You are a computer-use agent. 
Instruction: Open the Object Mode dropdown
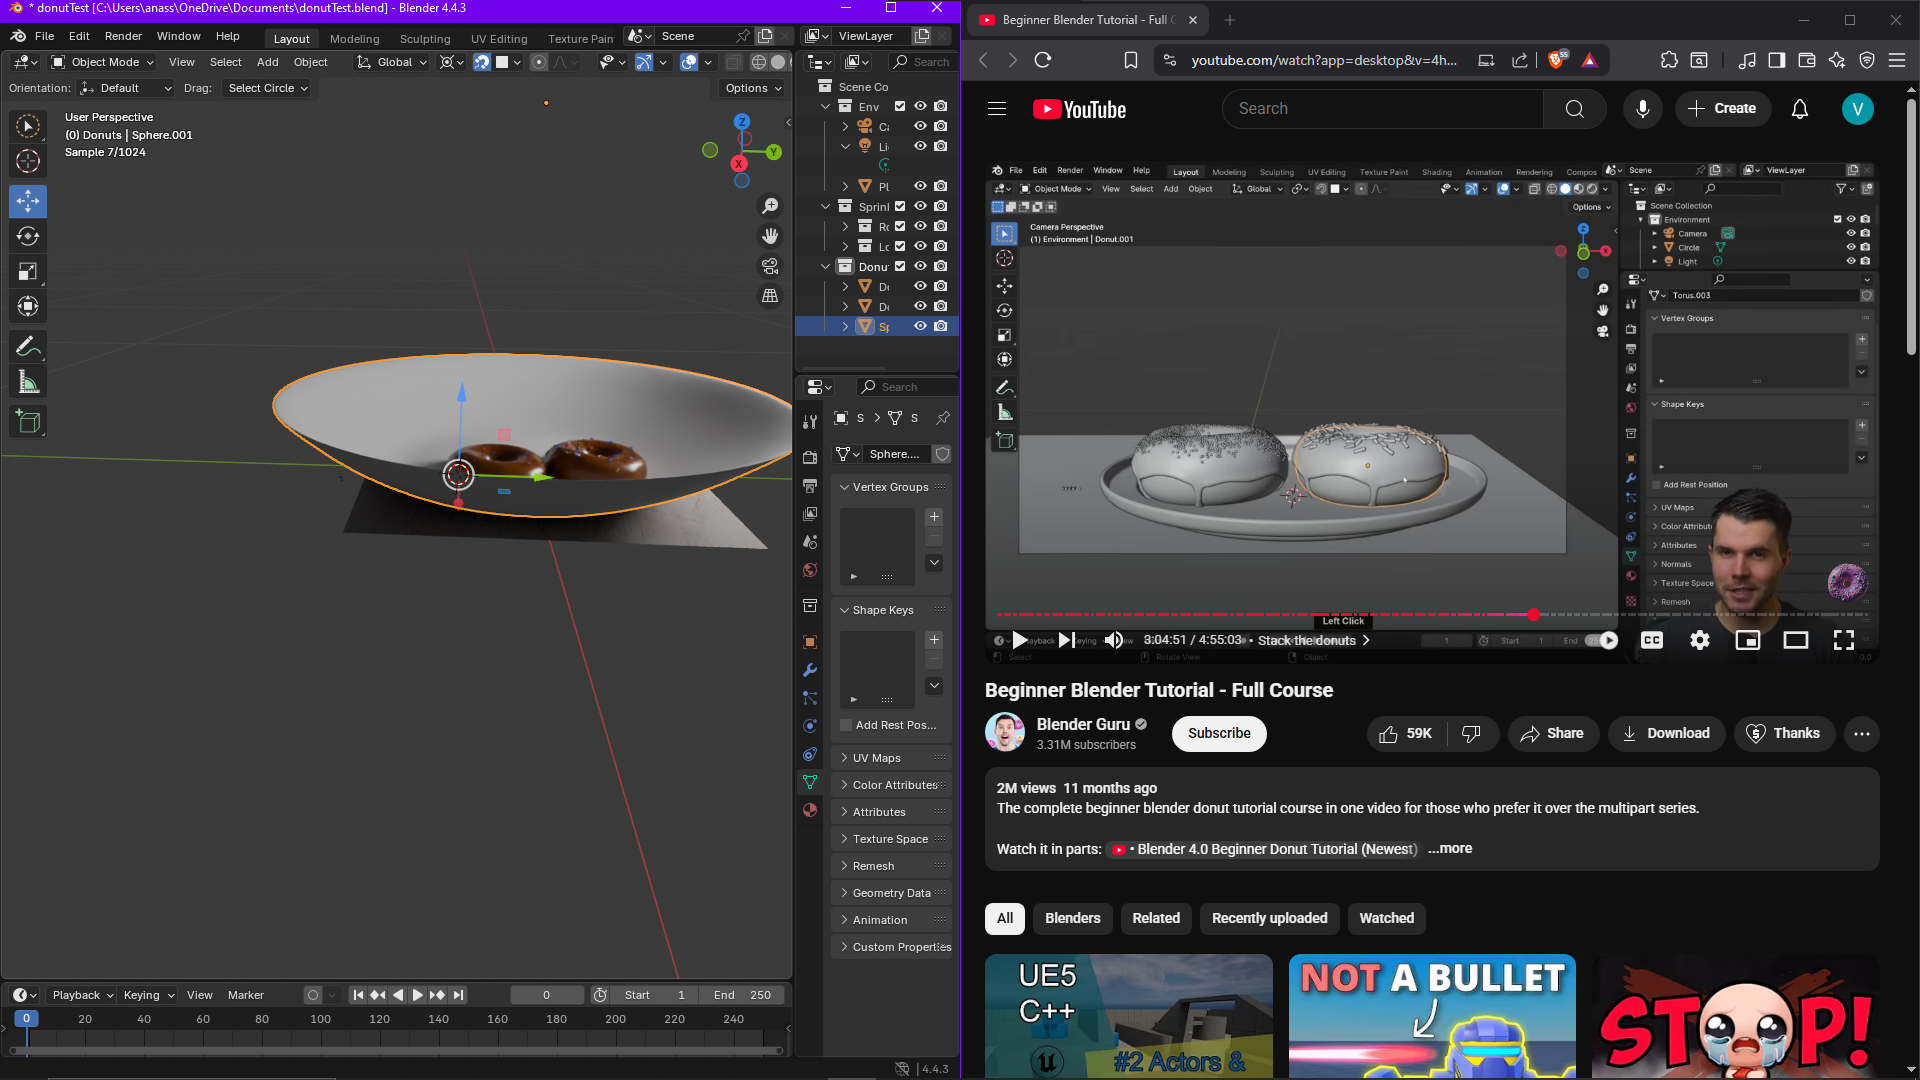coord(103,62)
